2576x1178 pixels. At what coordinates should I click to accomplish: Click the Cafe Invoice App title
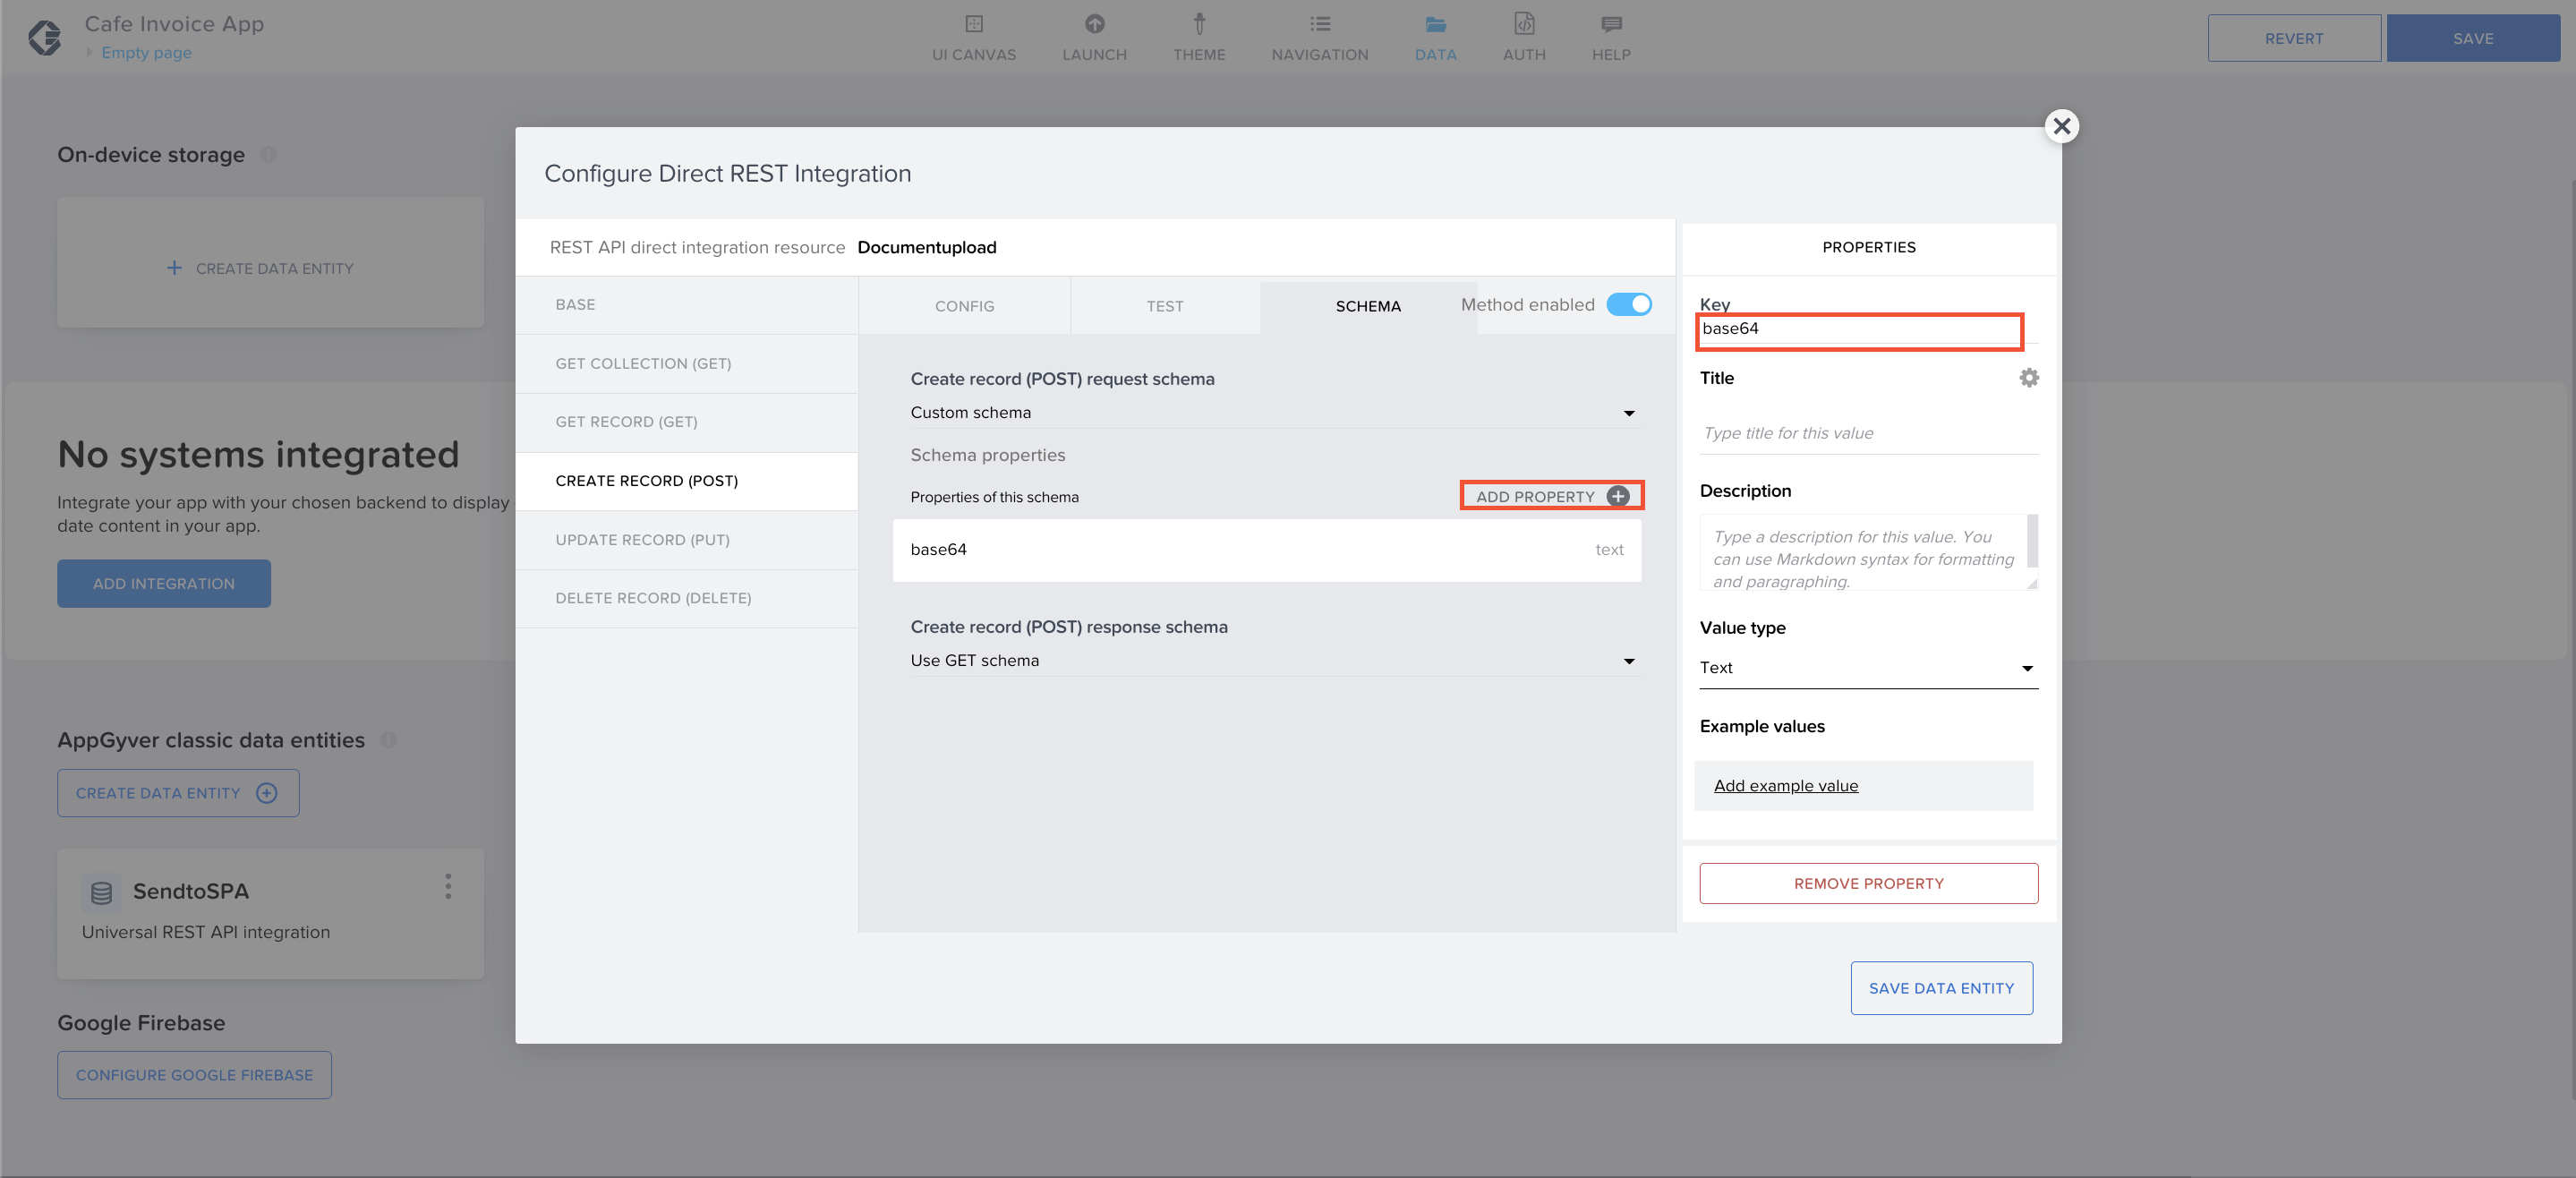(x=174, y=24)
